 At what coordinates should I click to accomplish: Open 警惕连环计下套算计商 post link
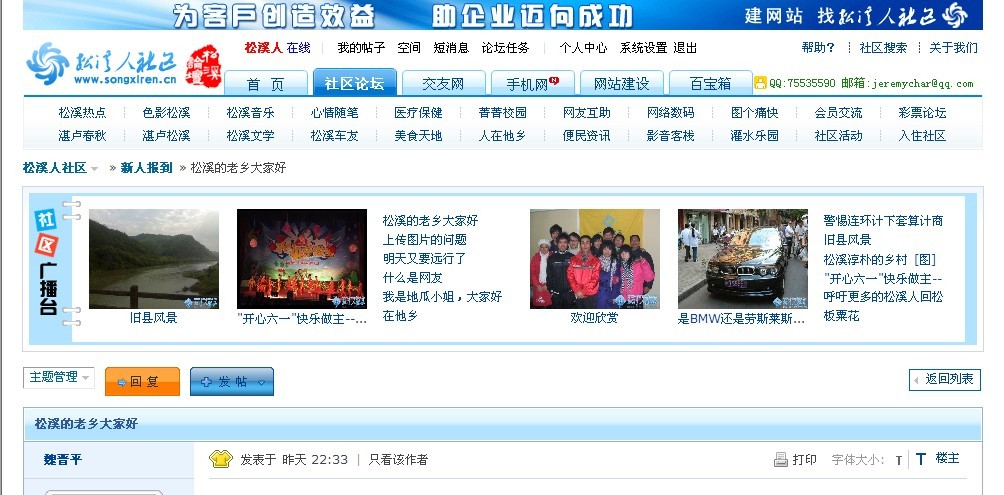(x=883, y=221)
